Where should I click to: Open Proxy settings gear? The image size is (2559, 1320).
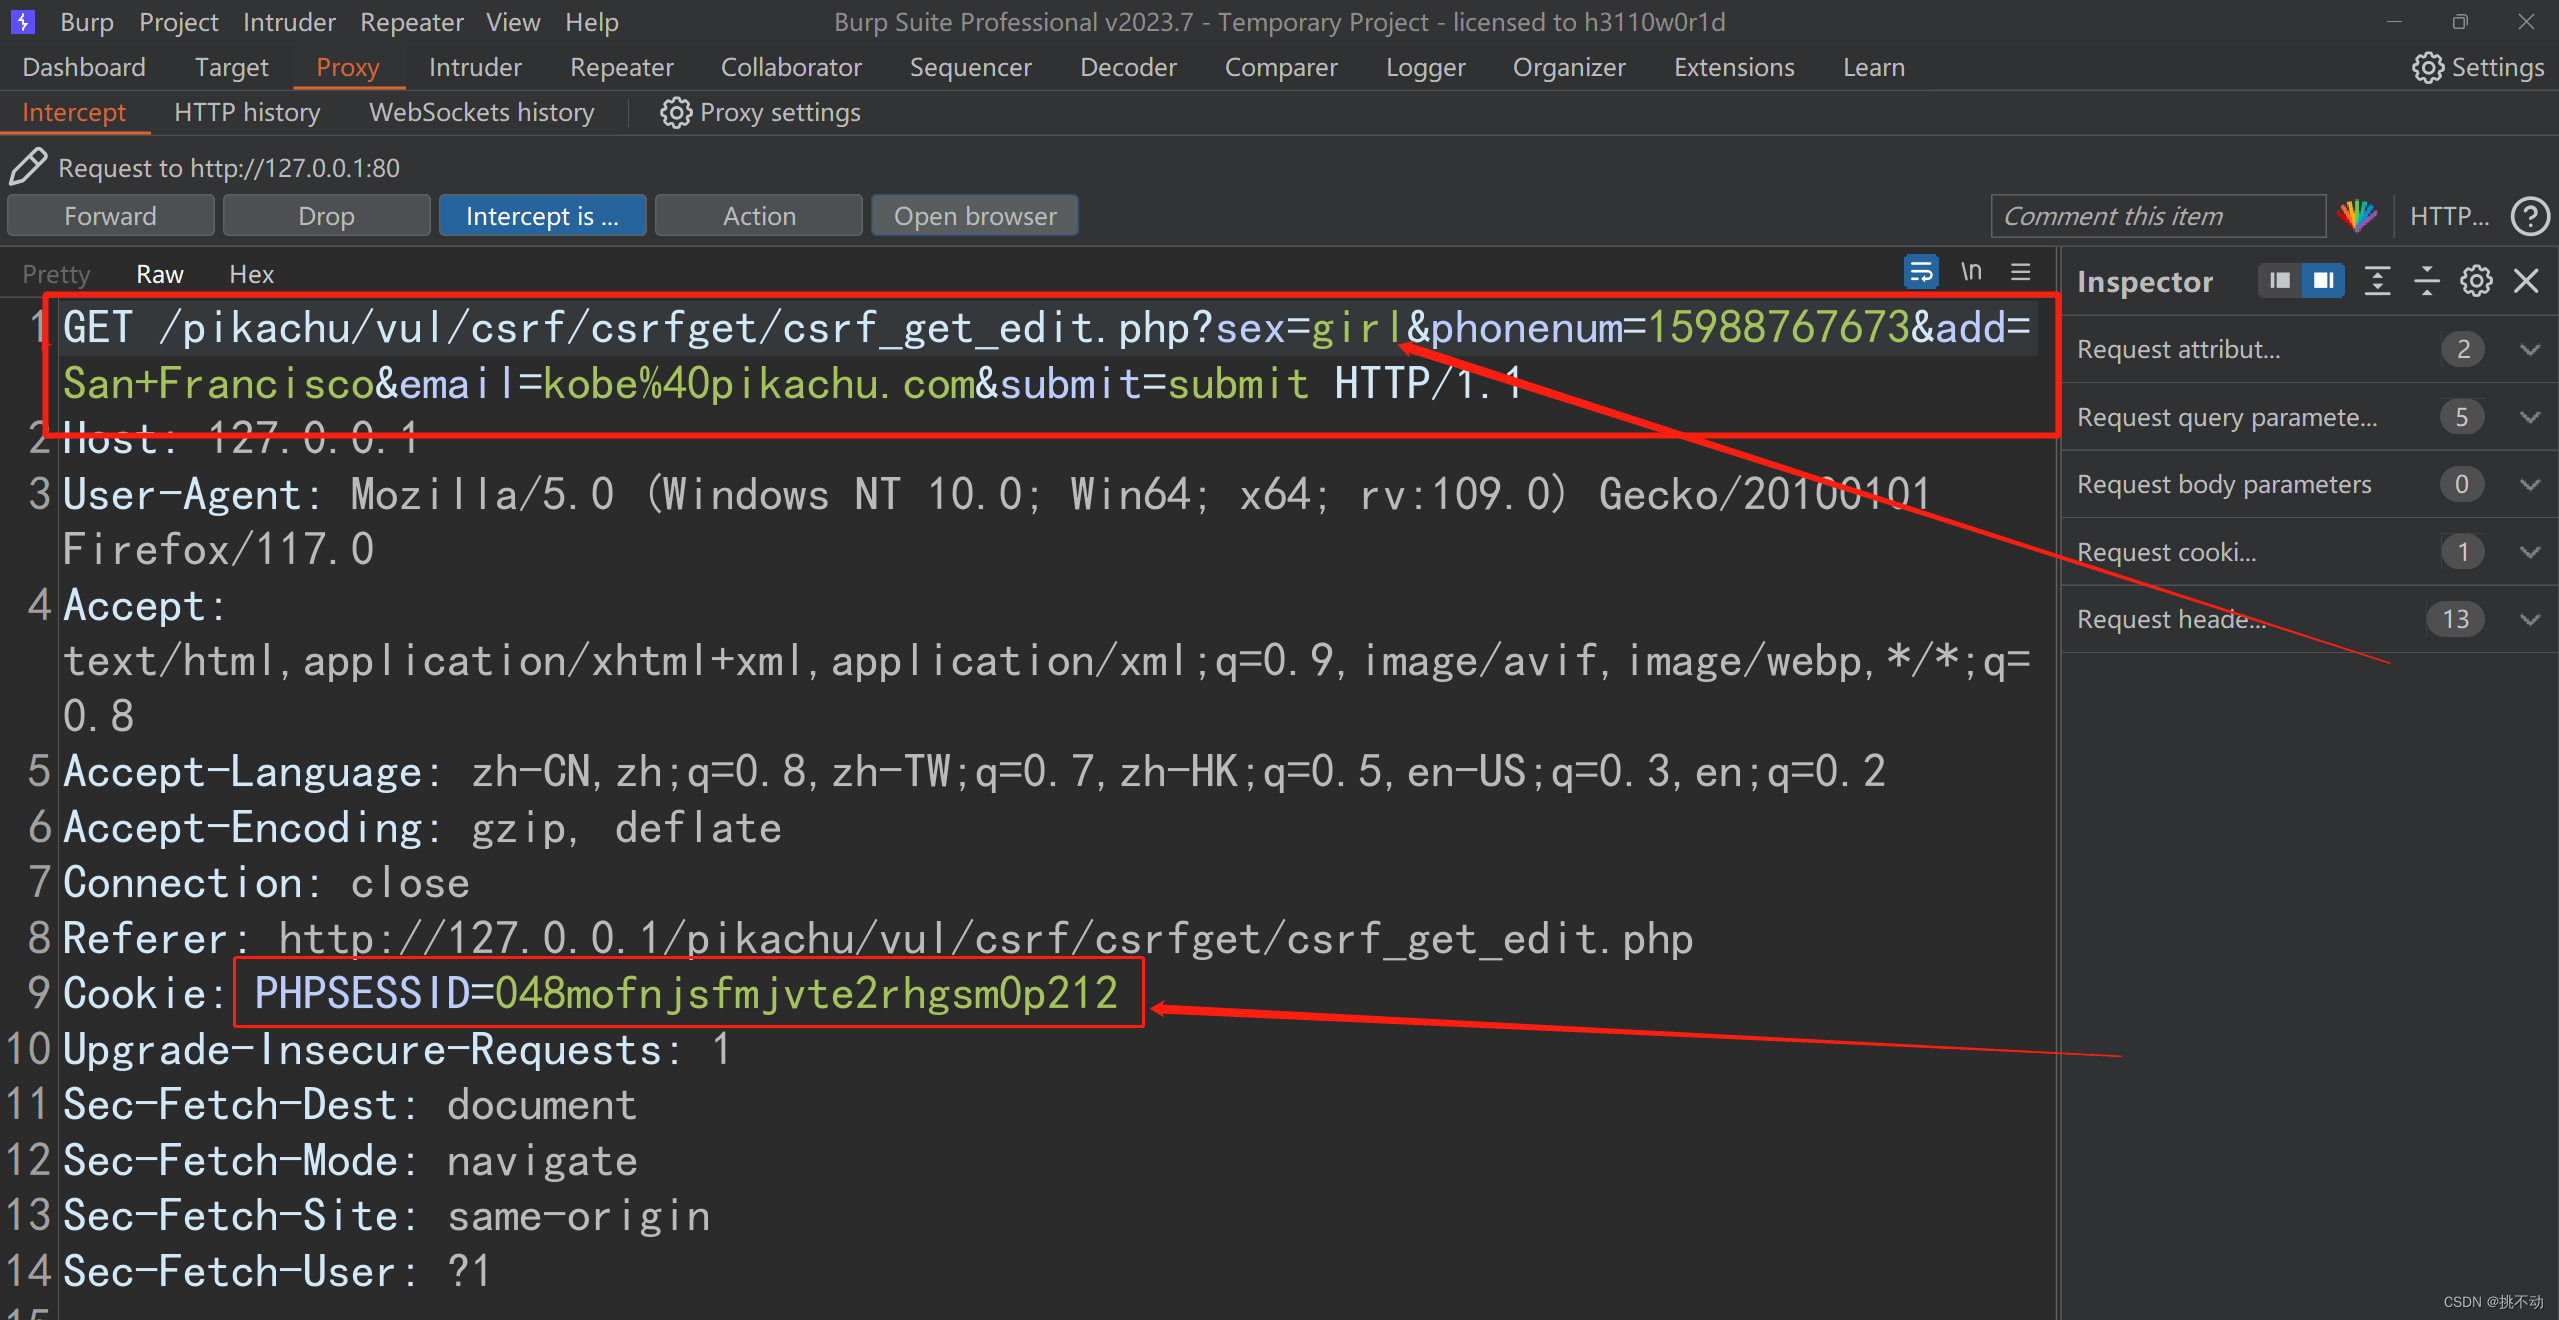pos(676,113)
